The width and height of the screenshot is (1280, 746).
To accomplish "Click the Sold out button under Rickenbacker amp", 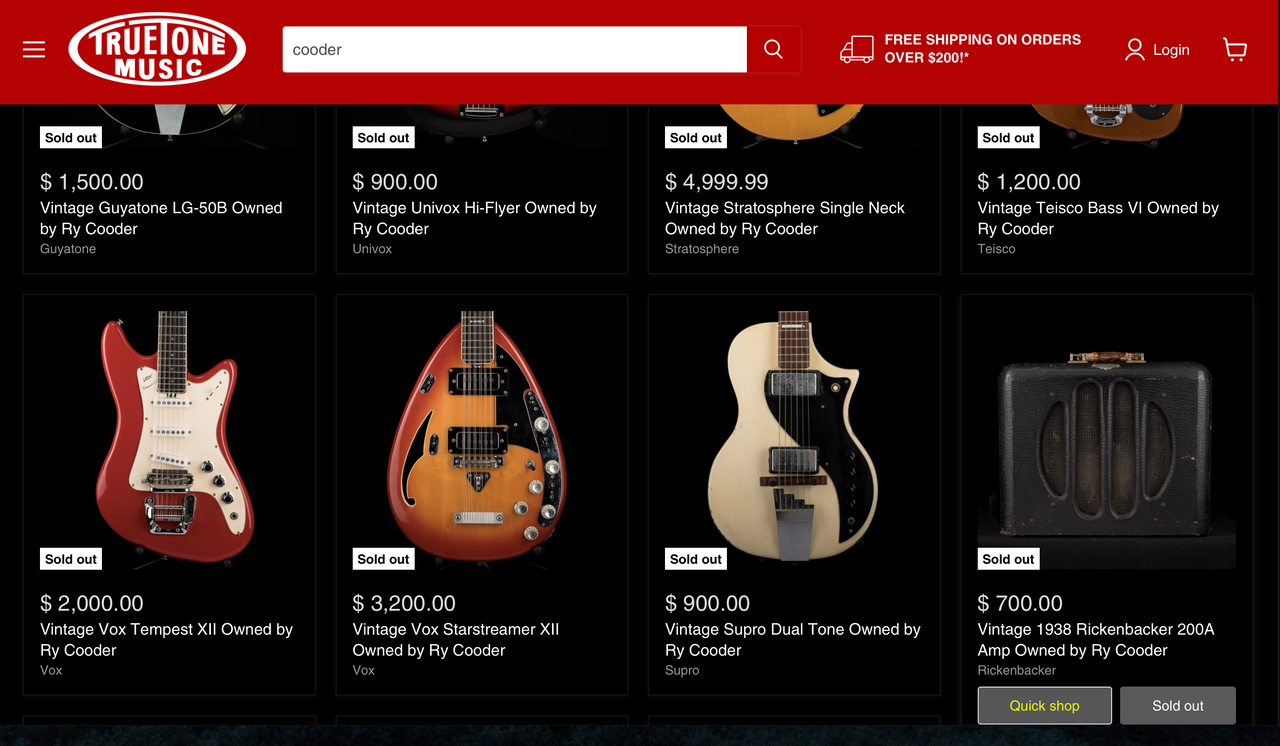I will (x=1178, y=706).
